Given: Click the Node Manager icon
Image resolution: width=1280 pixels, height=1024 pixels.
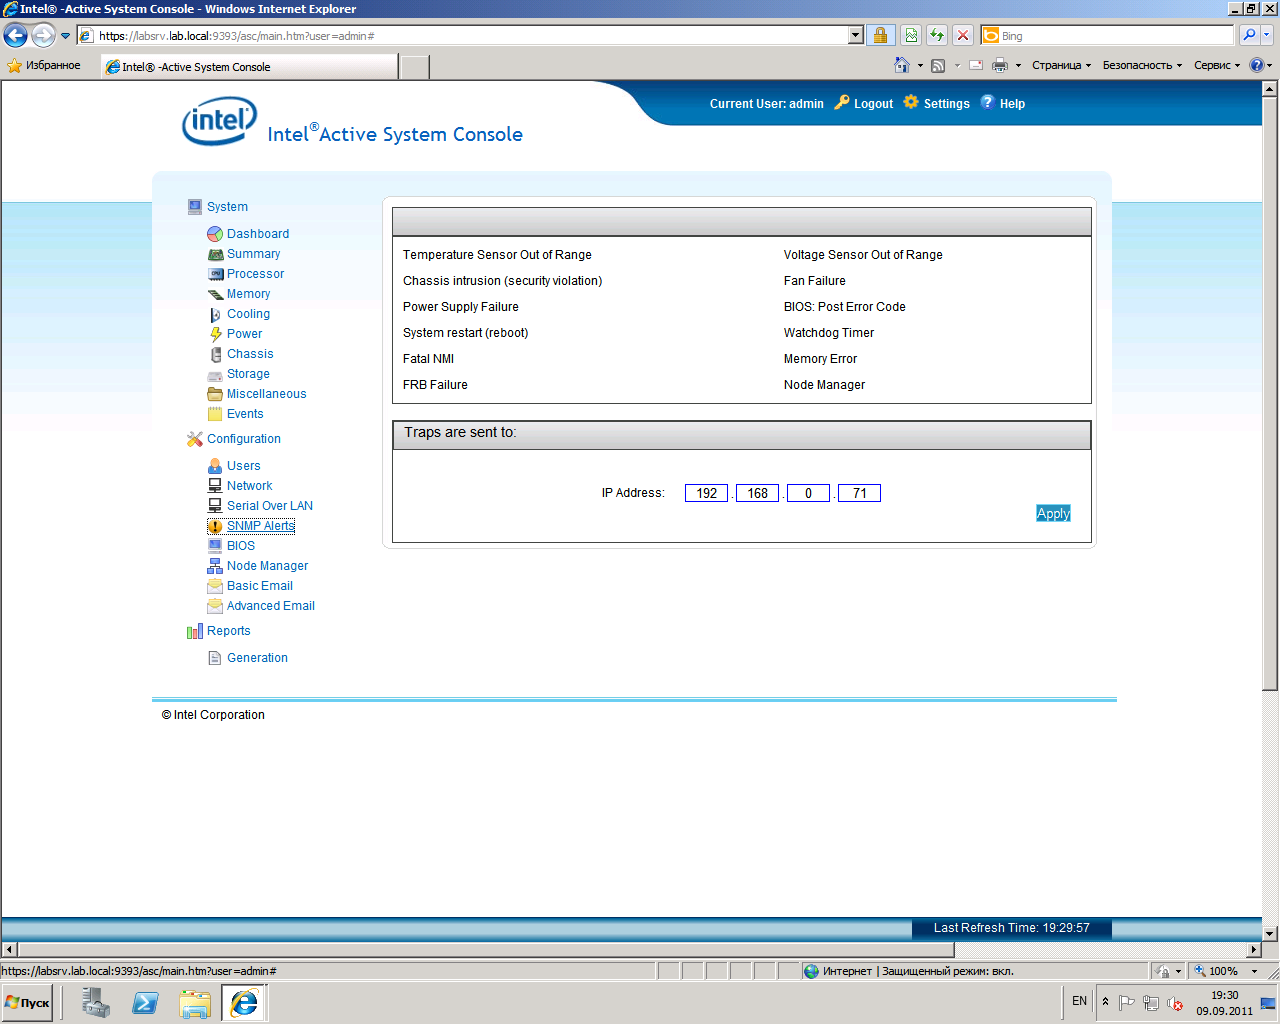Looking at the screenshot, I should click(x=214, y=566).
